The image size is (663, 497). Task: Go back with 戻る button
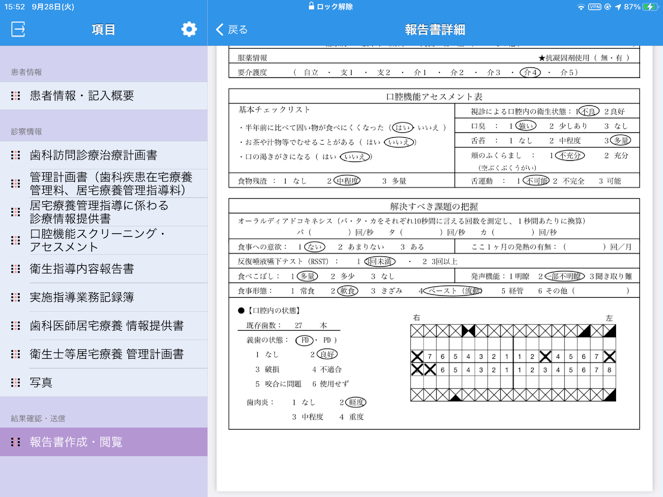point(232,30)
